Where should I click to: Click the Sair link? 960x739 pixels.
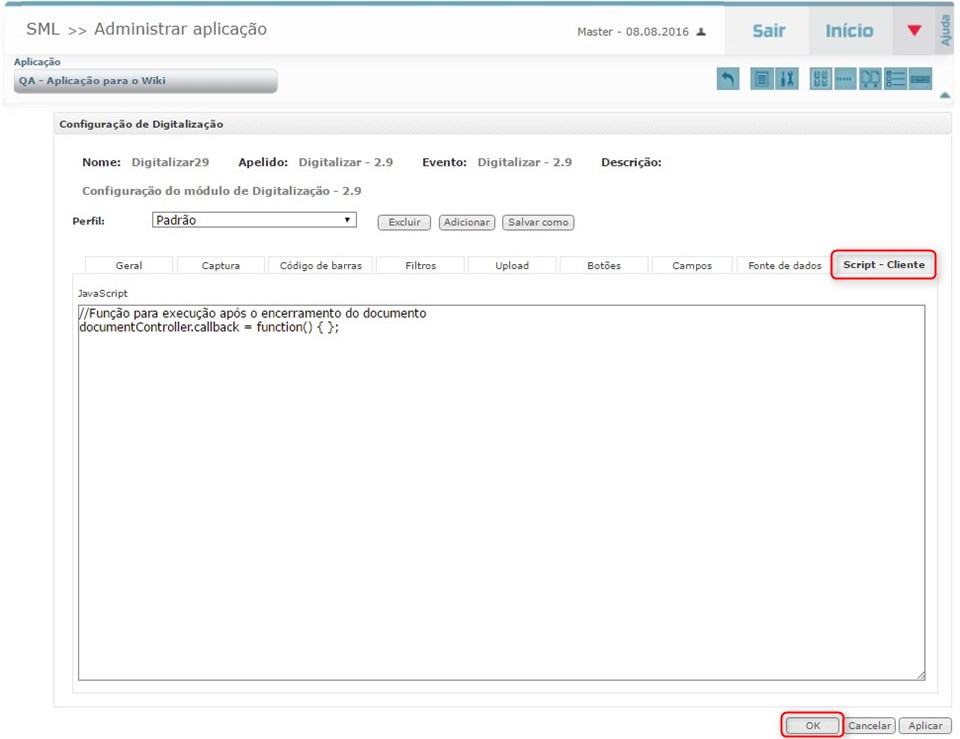tap(768, 31)
